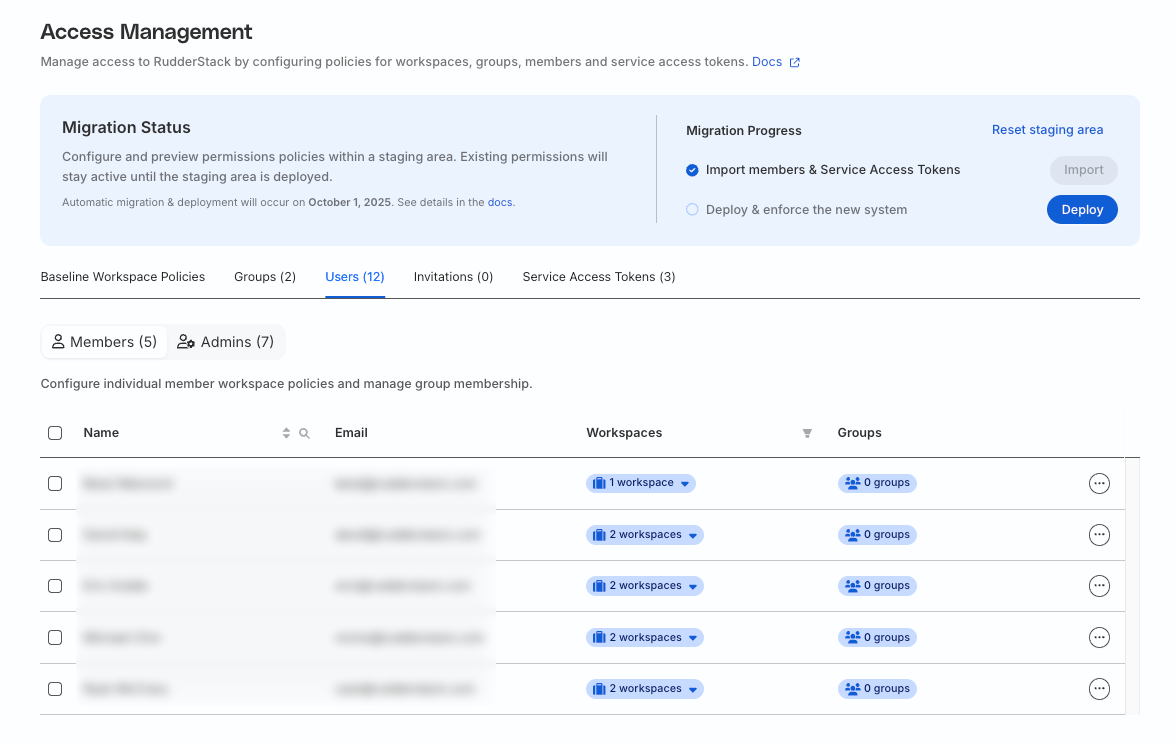Click the Import members completed progress indicator
This screenshot has width=1176, height=744.
pos(692,170)
